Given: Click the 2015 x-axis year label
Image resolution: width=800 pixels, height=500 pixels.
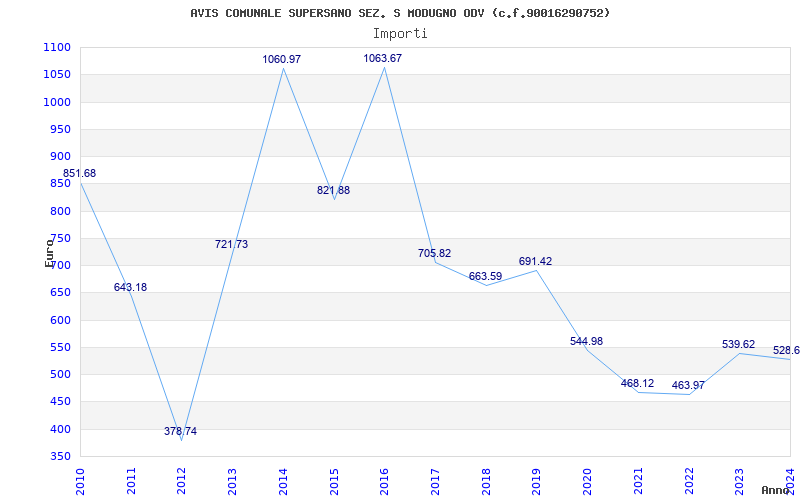Looking at the screenshot, I should 333,481.
